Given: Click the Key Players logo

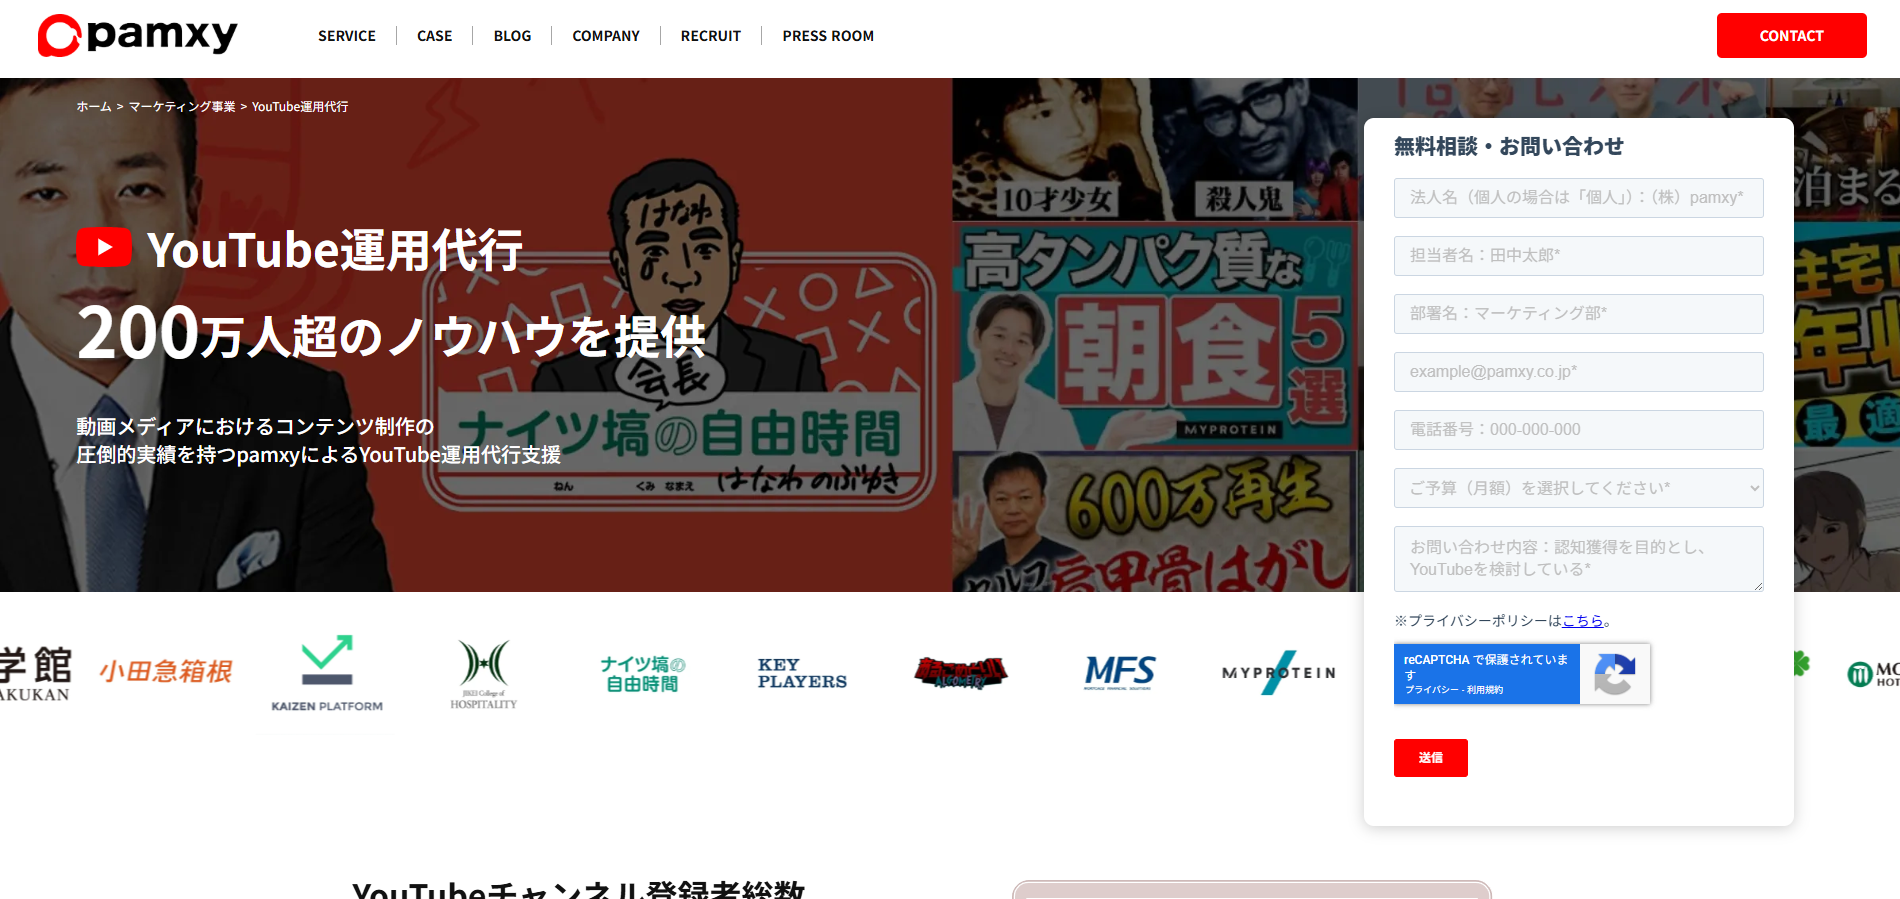Looking at the screenshot, I should (x=802, y=673).
